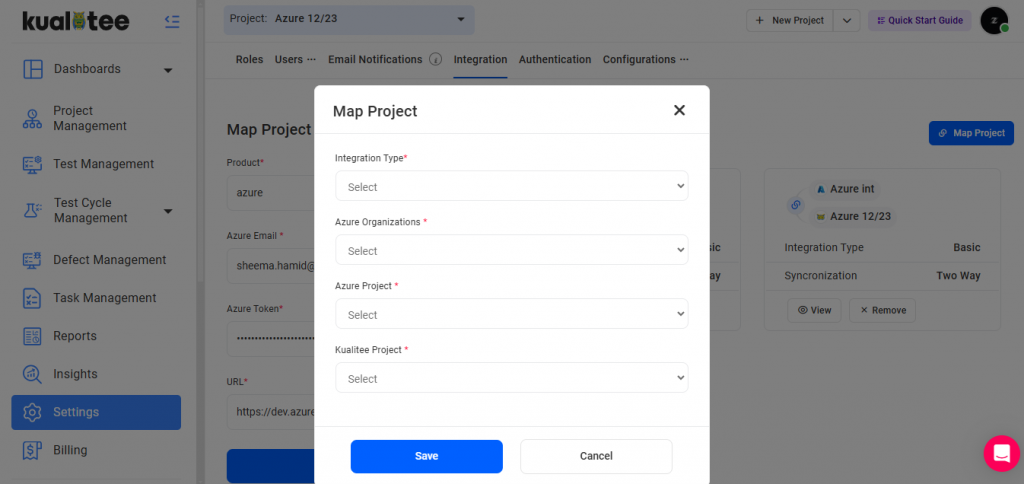
Task: Open the Quick Start Guide
Action: pos(920,21)
